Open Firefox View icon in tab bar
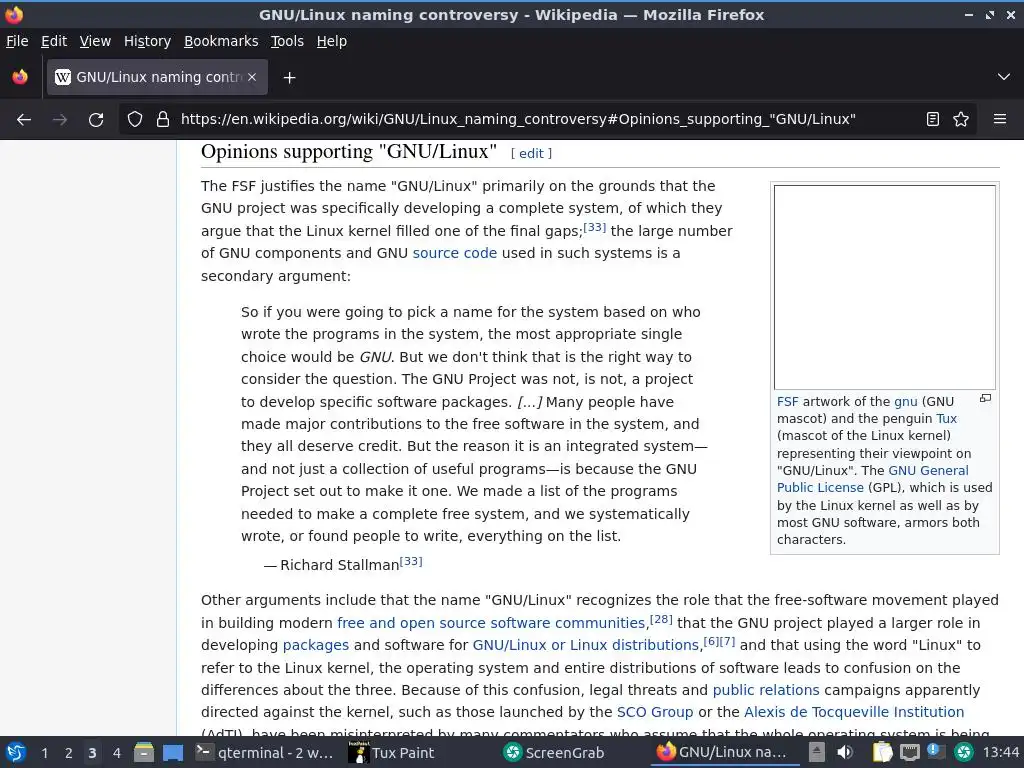Image resolution: width=1024 pixels, height=768 pixels. [20, 77]
